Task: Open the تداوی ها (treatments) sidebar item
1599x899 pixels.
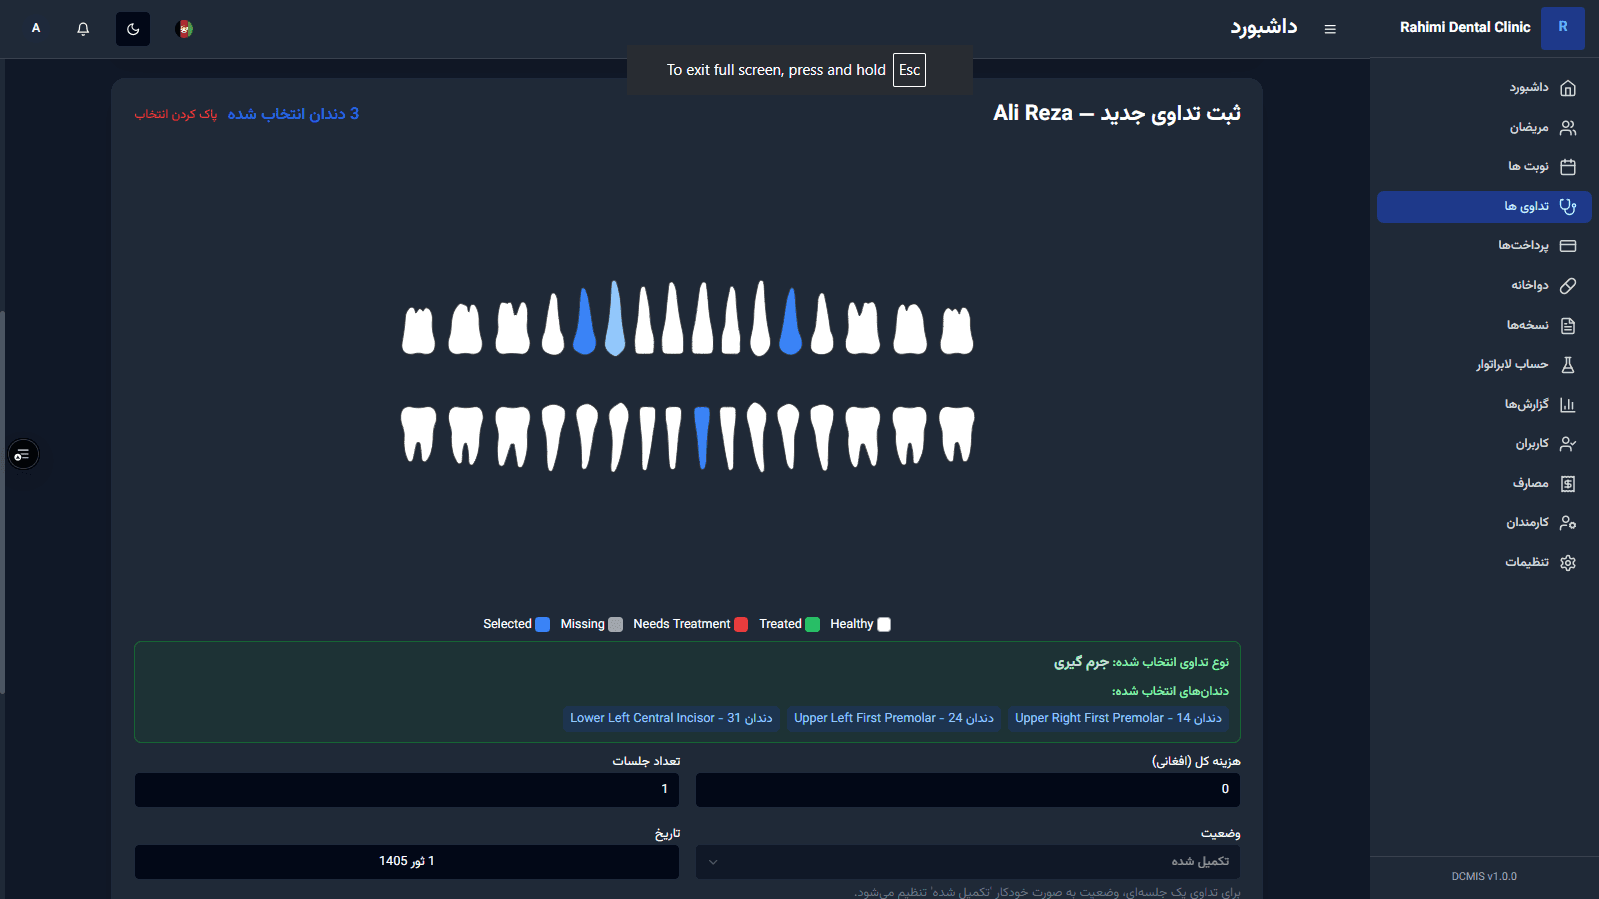Action: tap(1484, 207)
